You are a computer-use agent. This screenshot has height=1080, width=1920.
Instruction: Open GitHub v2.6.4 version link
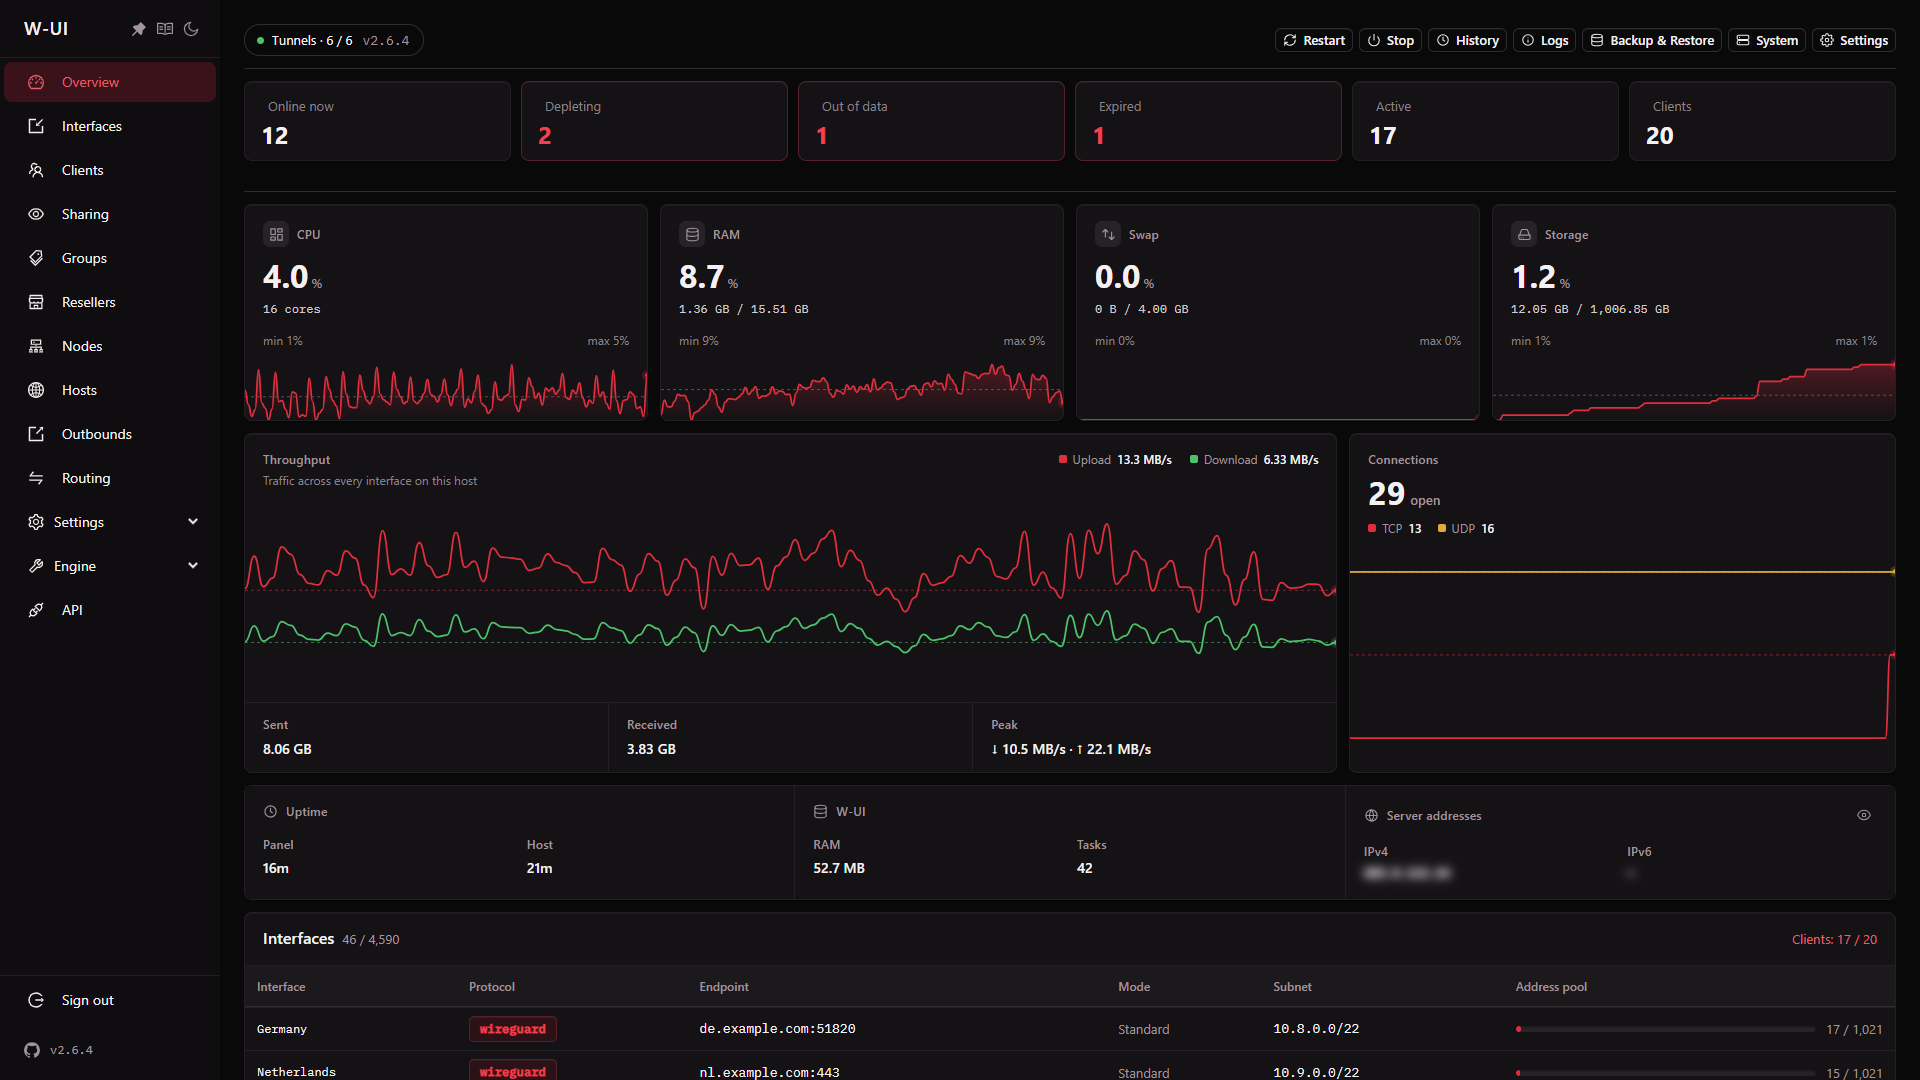59,1050
